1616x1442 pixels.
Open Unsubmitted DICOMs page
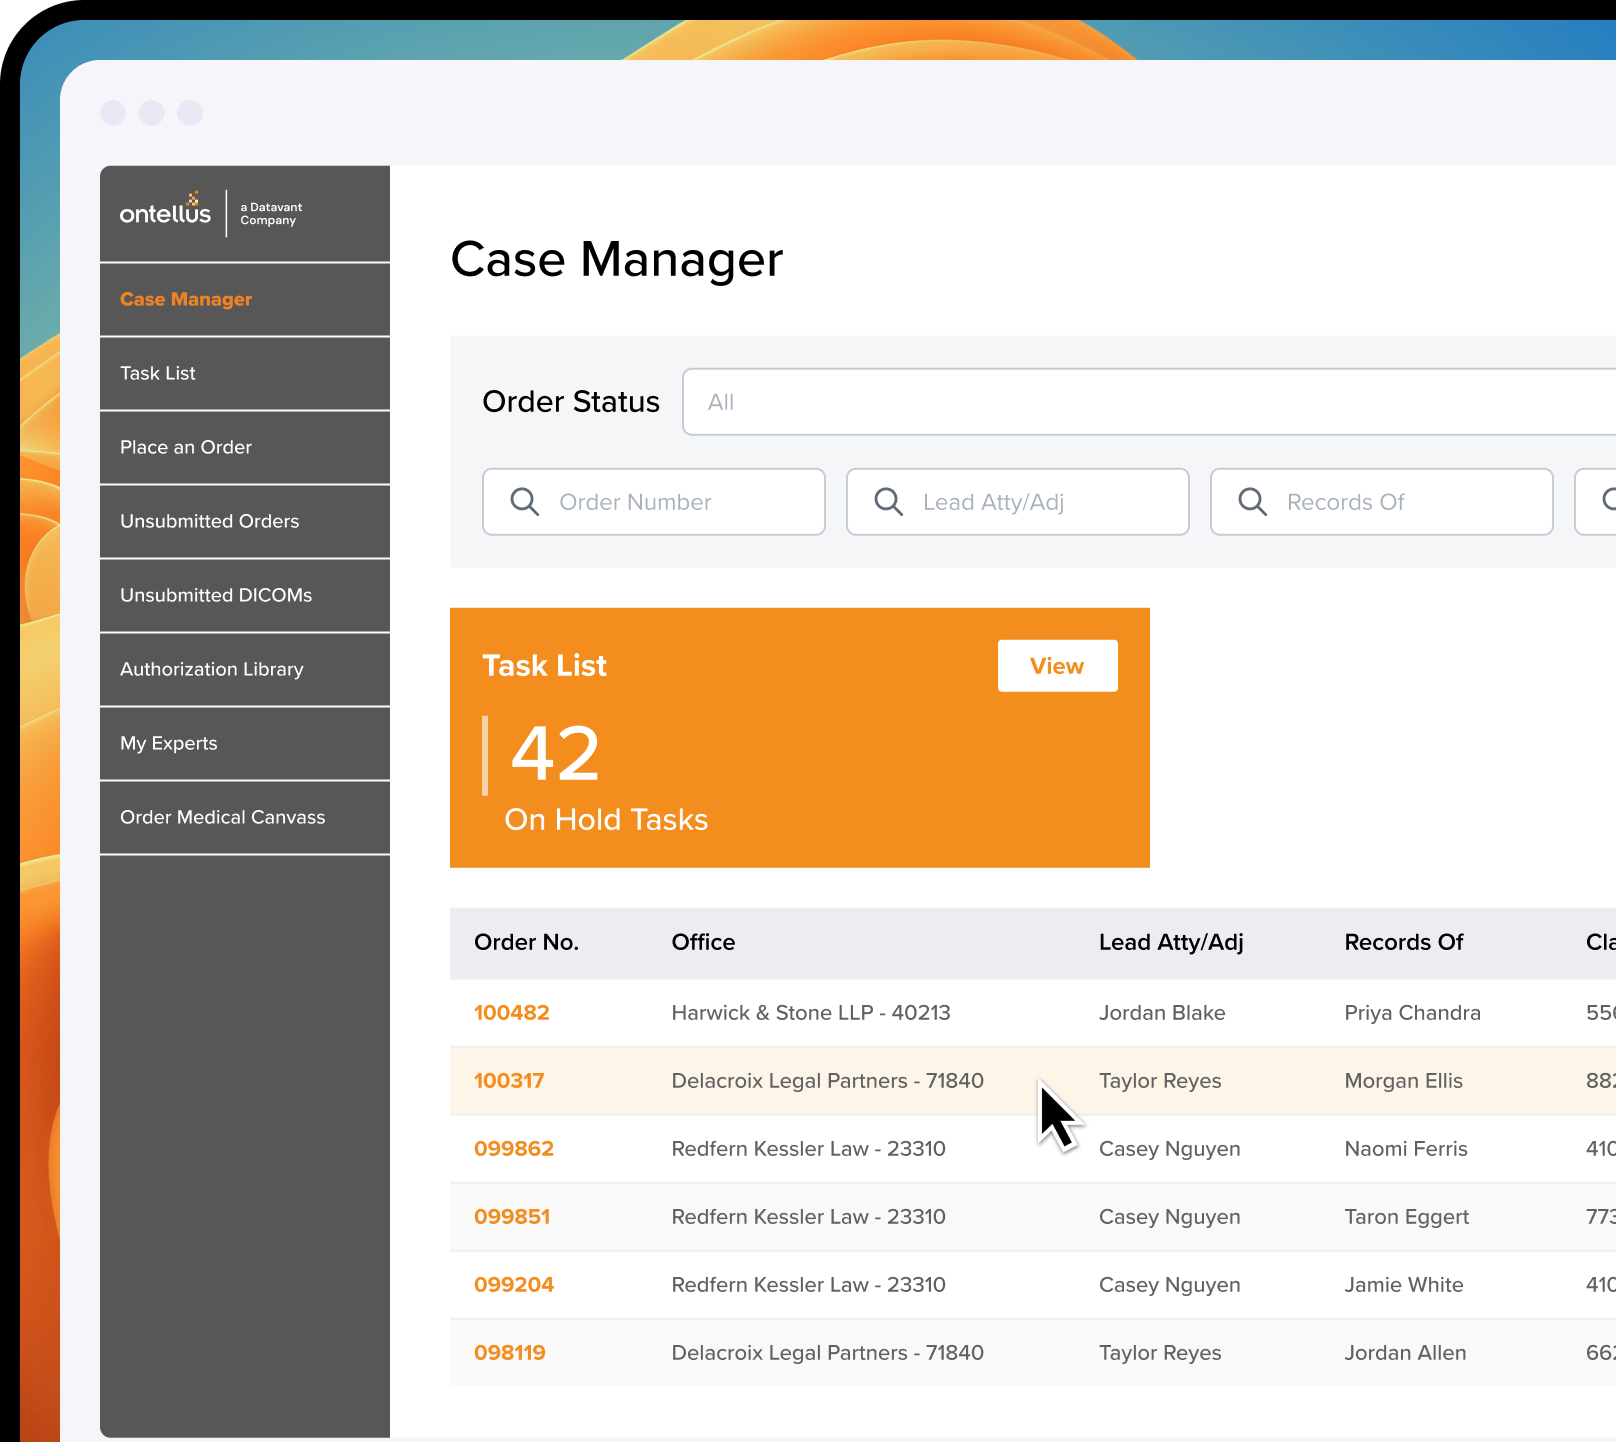tap(245, 595)
